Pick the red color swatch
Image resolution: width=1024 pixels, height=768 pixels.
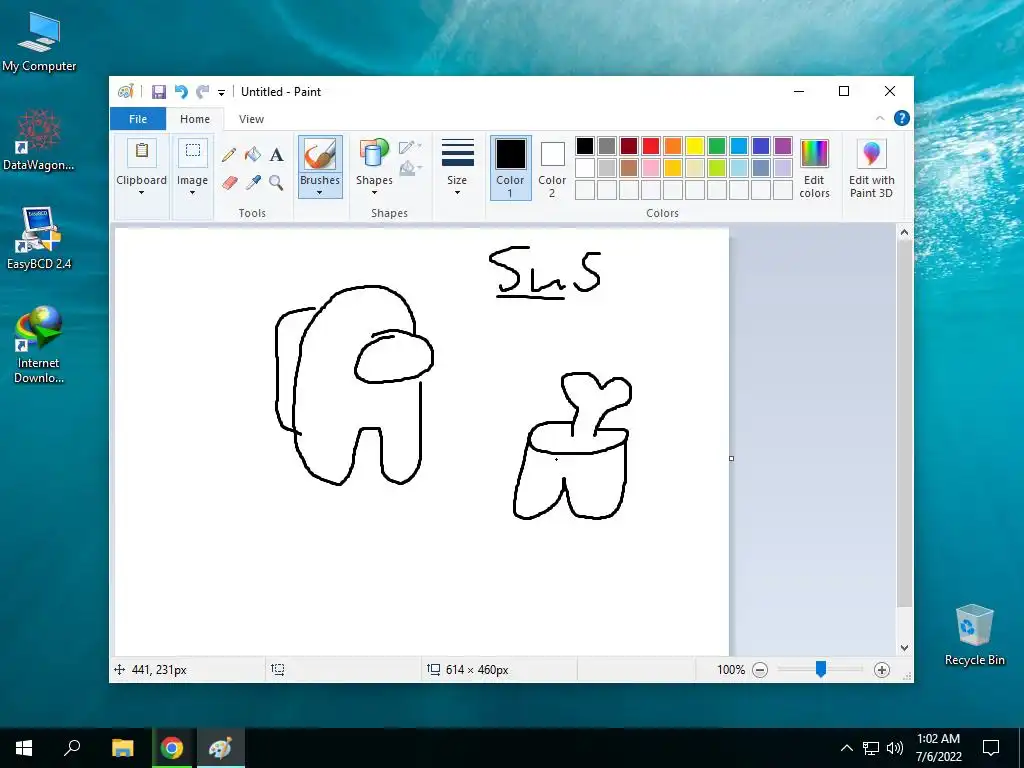[651, 146]
